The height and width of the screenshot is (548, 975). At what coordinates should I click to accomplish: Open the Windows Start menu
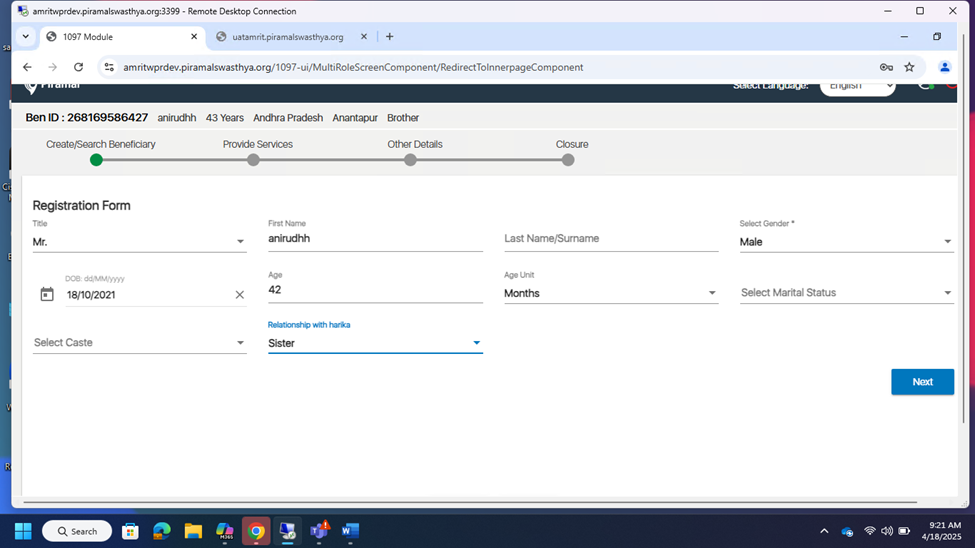click(23, 531)
